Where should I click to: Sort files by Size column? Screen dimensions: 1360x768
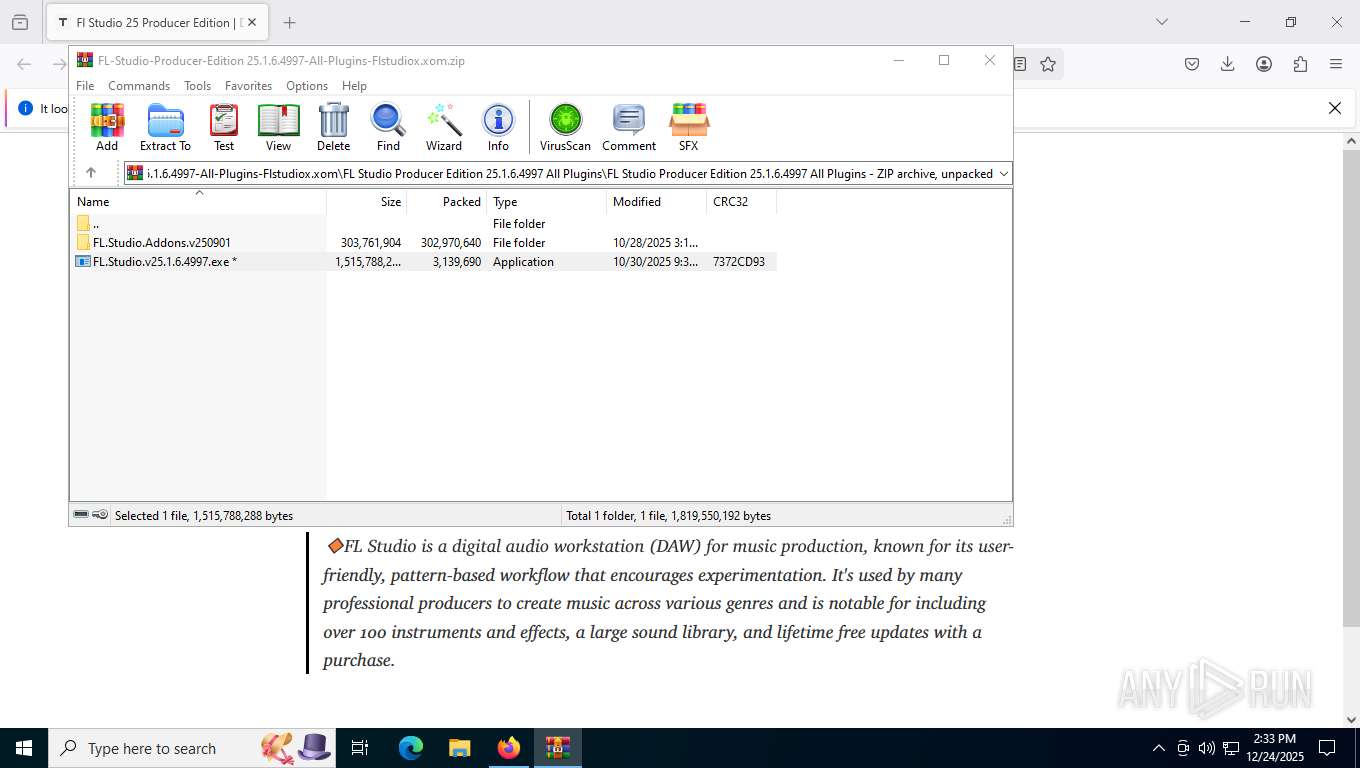click(x=367, y=201)
